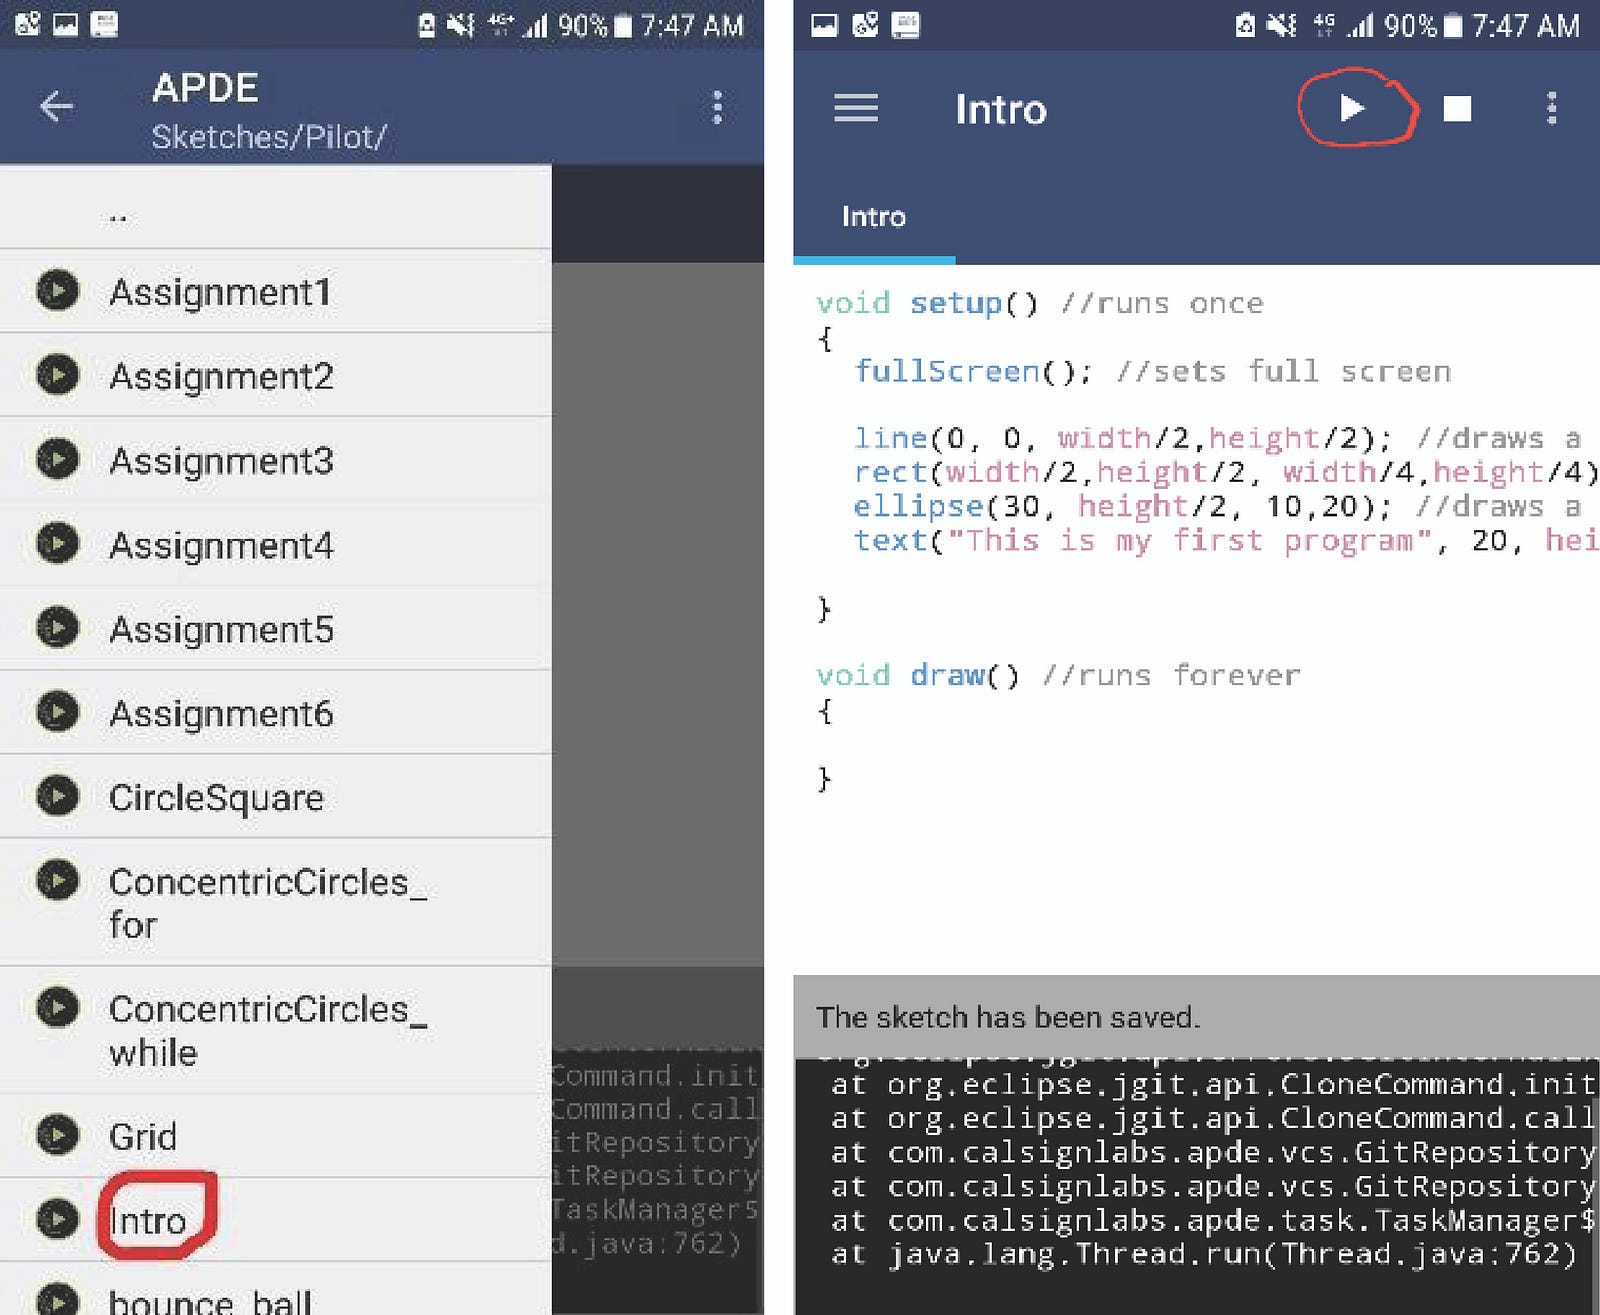Tap the mute icon in right status bar
The height and width of the screenshot is (1315, 1600).
(1282, 25)
